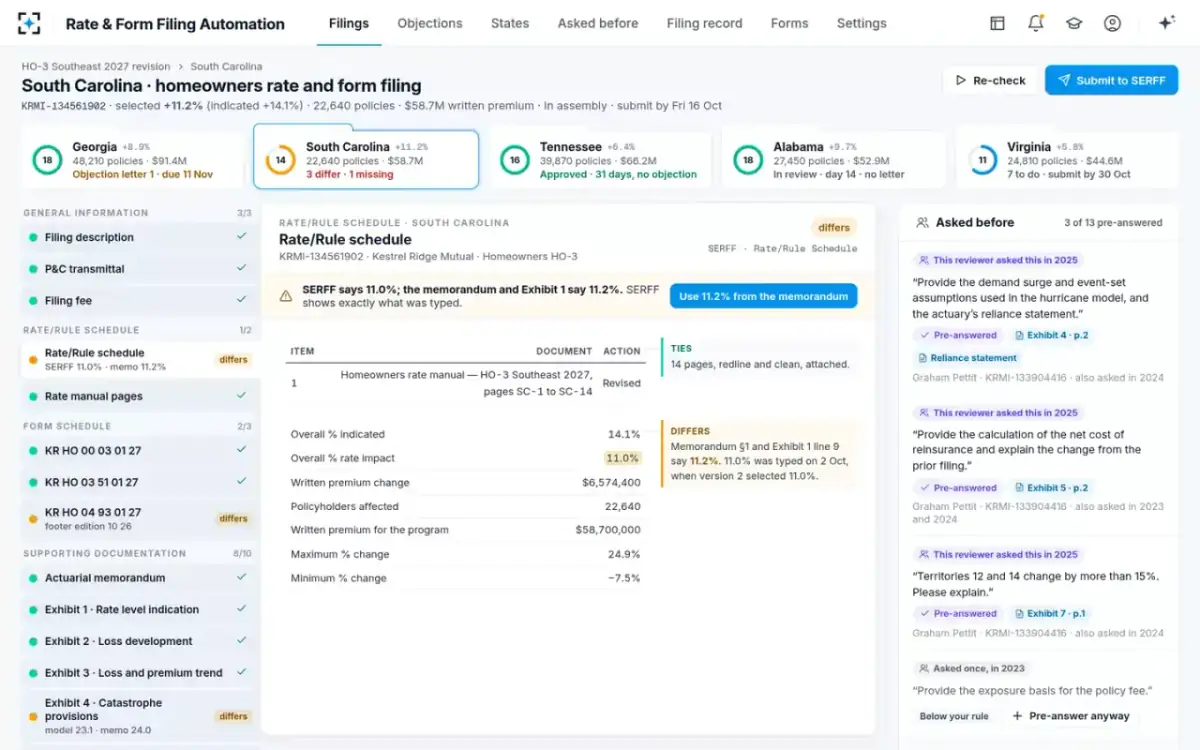
Task: Click checkmark on P&C transmittal row
Action: (x=241, y=268)
